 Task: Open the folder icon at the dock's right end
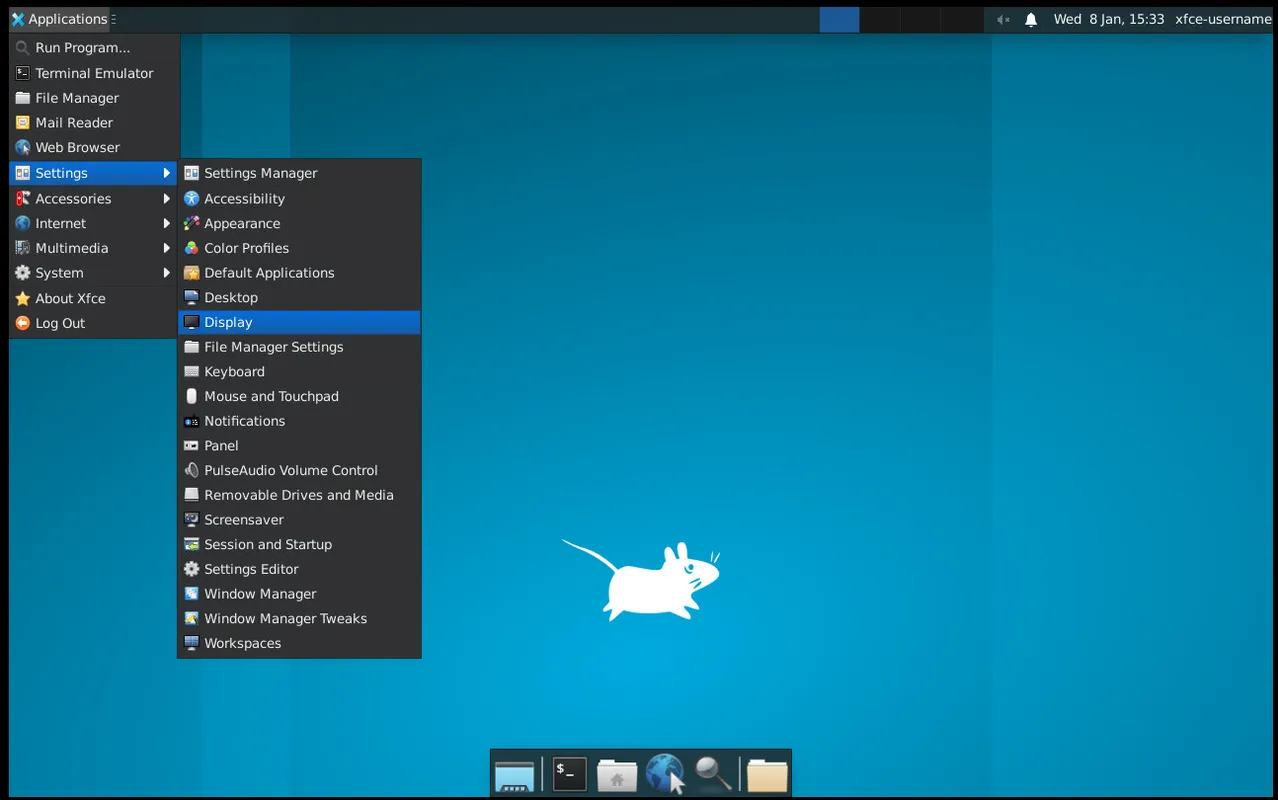767,775
